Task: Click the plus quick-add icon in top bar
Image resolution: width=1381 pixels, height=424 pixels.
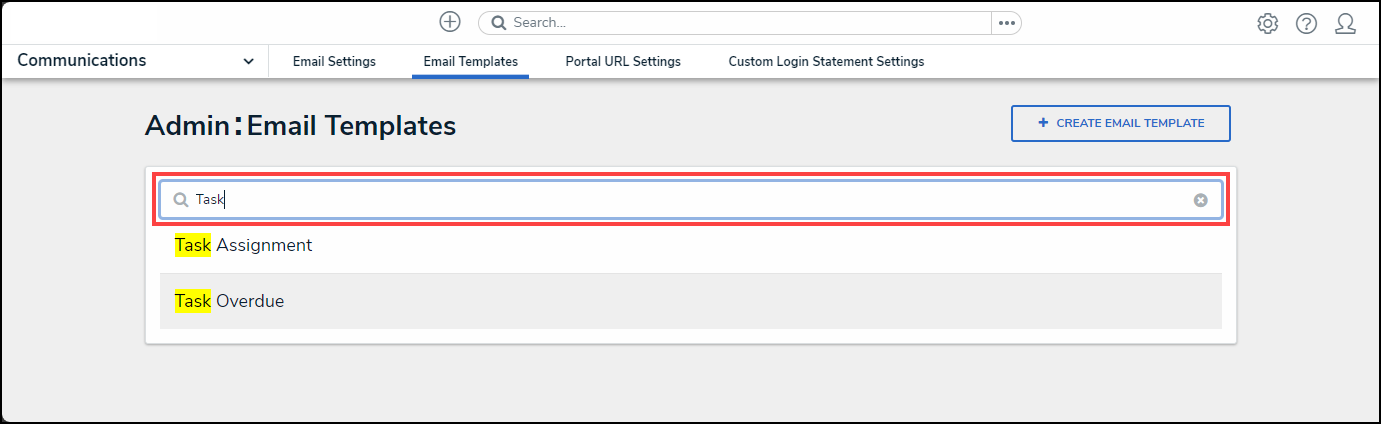Action: click(x=450, y=22)
